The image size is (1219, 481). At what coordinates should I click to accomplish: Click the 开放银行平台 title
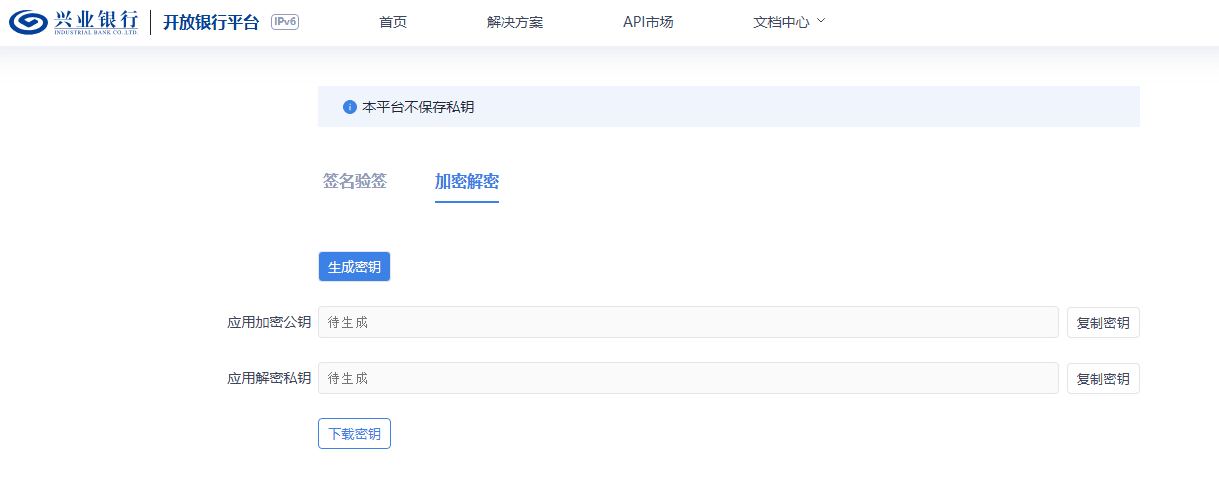(x=211, y=22)
